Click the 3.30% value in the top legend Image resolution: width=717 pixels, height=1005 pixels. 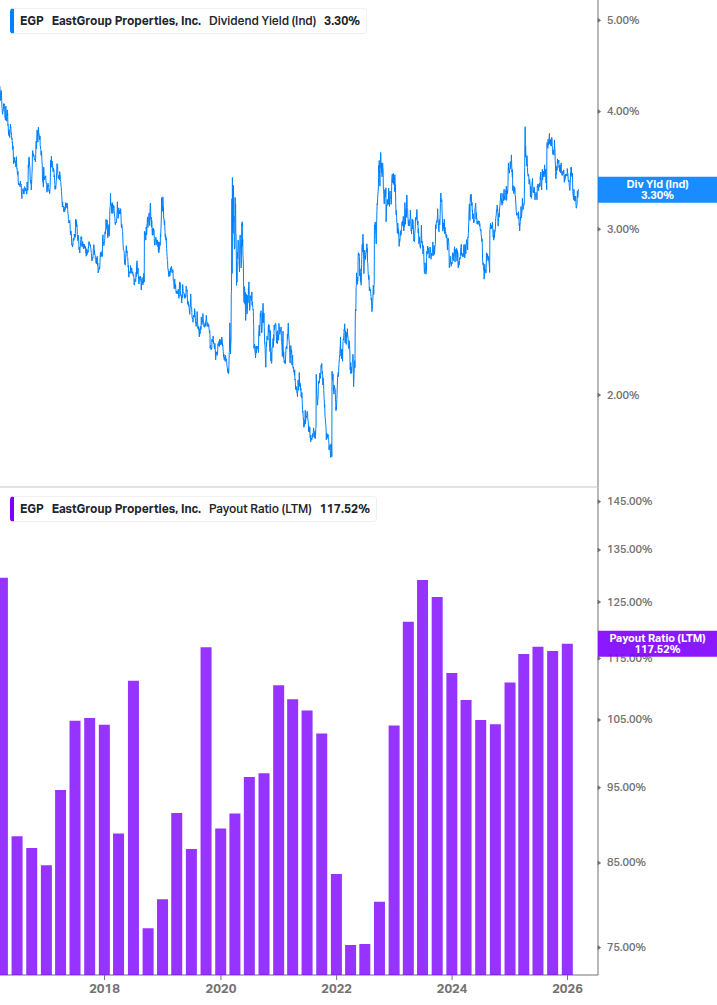342,21
